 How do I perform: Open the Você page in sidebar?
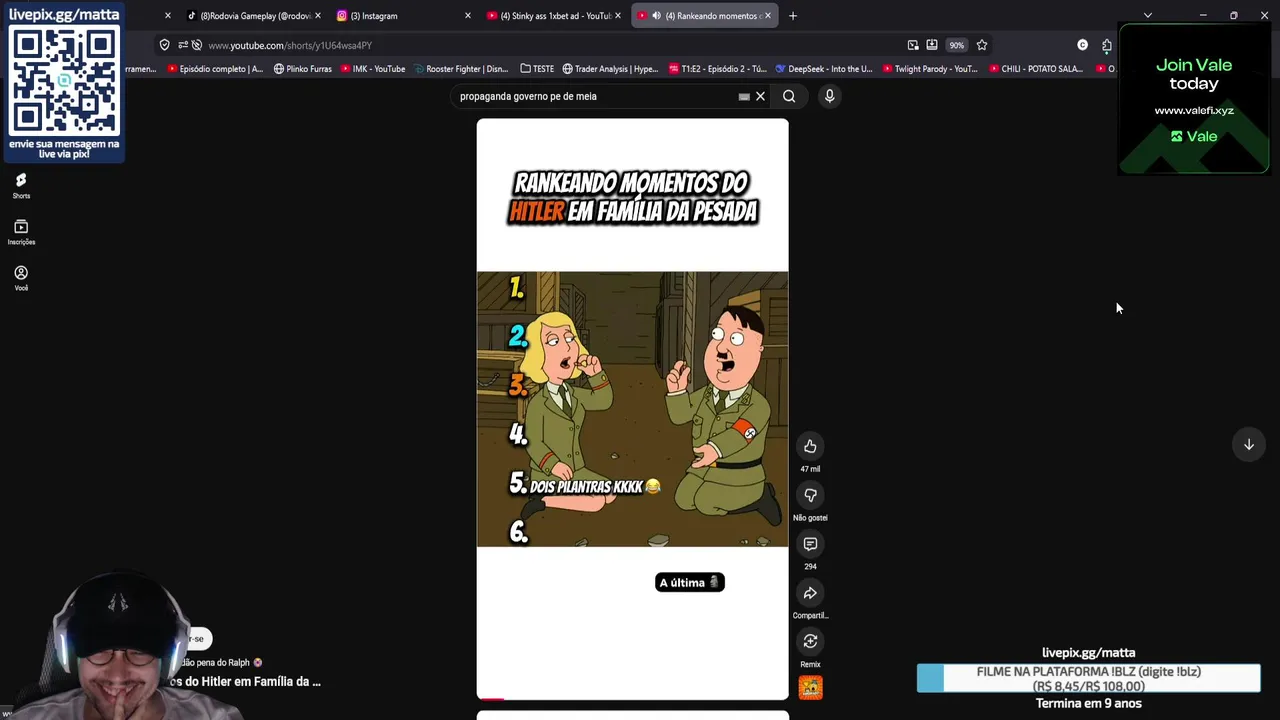tap(21, 278)
